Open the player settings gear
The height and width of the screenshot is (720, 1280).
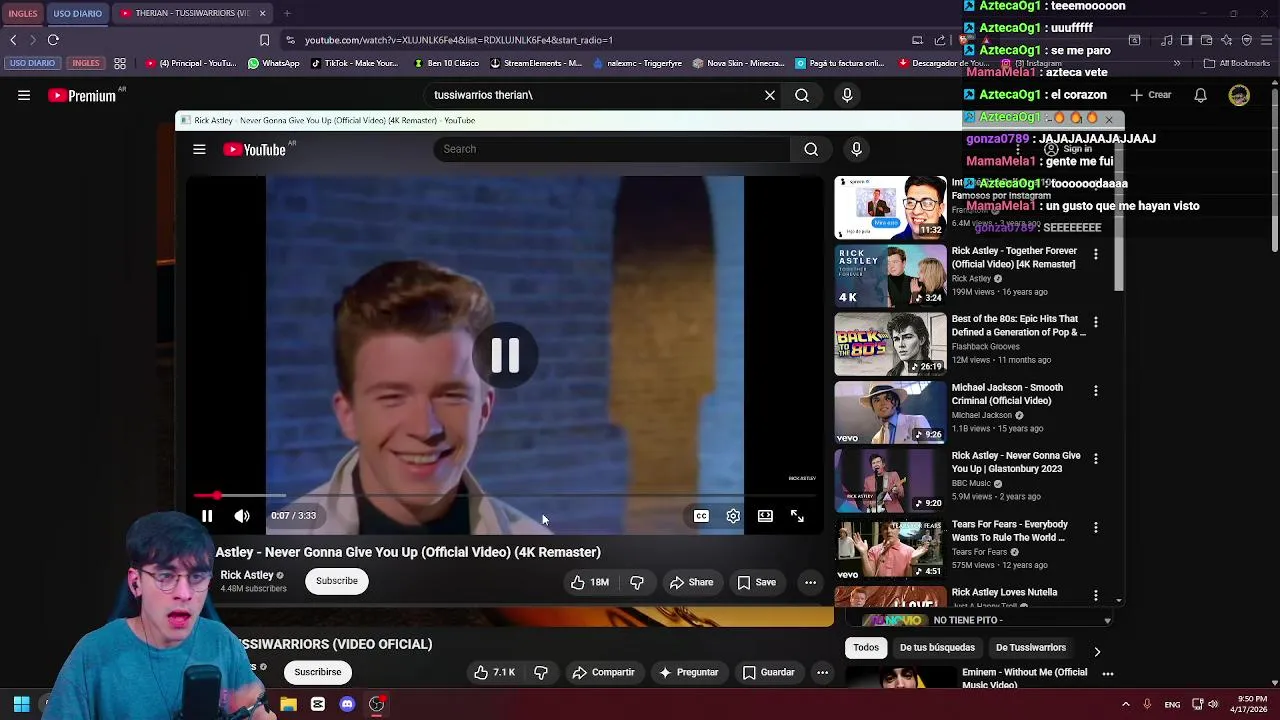click(x=733, y=516)
